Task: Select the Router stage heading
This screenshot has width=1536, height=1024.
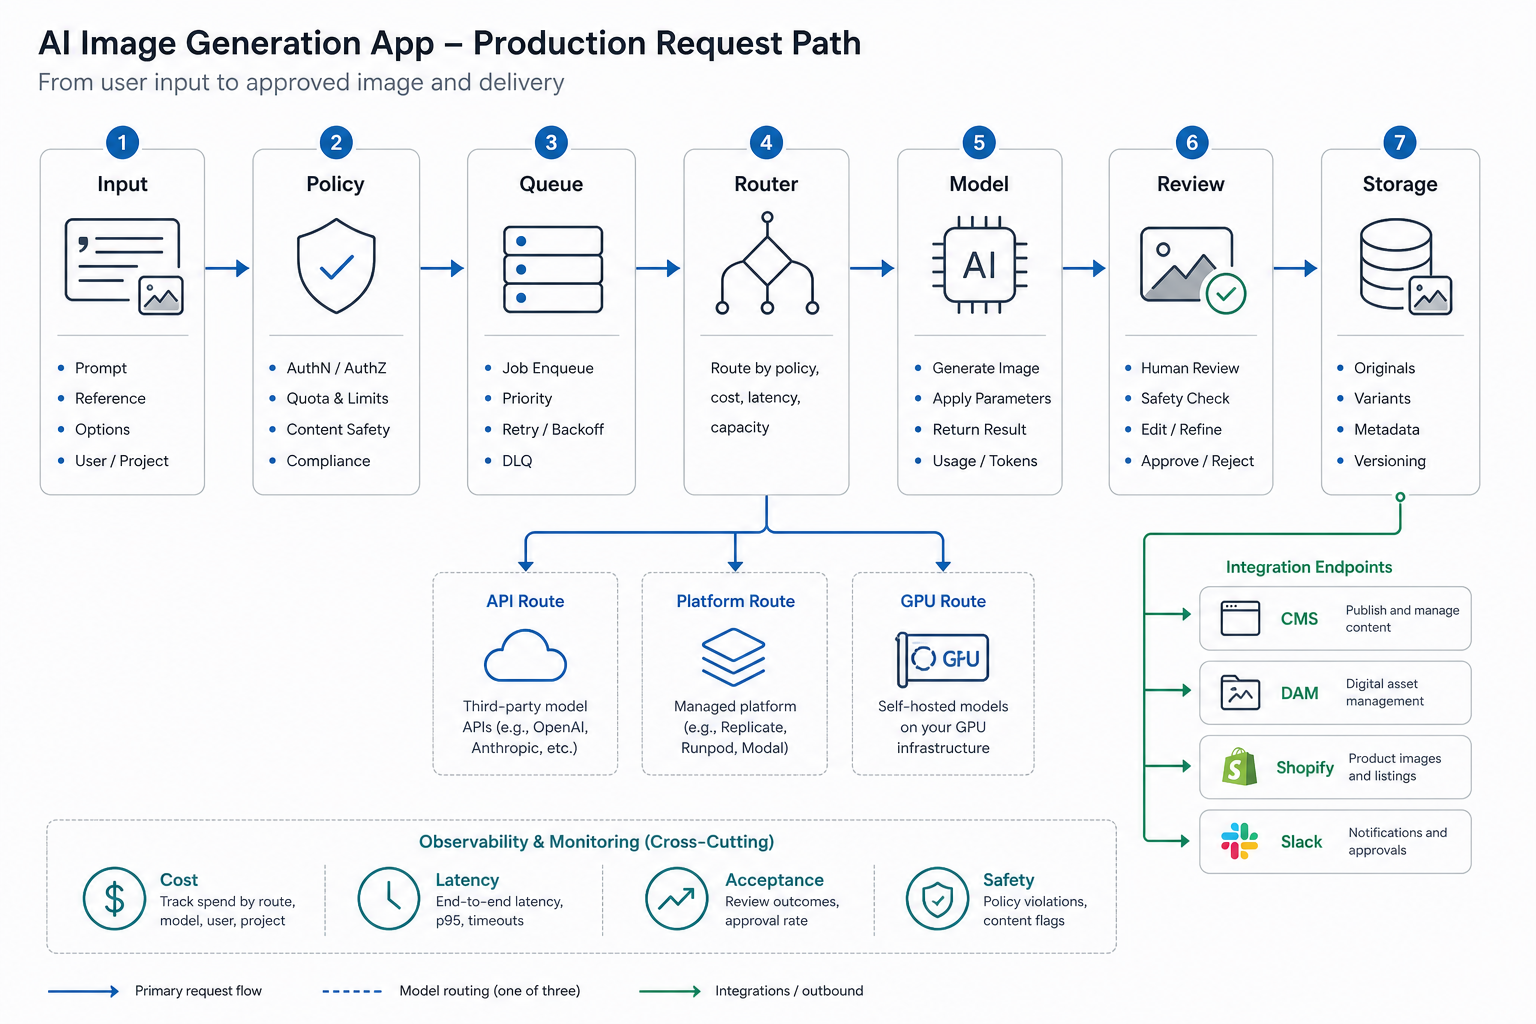Action: pyautogui.click(x=766, y=184)
